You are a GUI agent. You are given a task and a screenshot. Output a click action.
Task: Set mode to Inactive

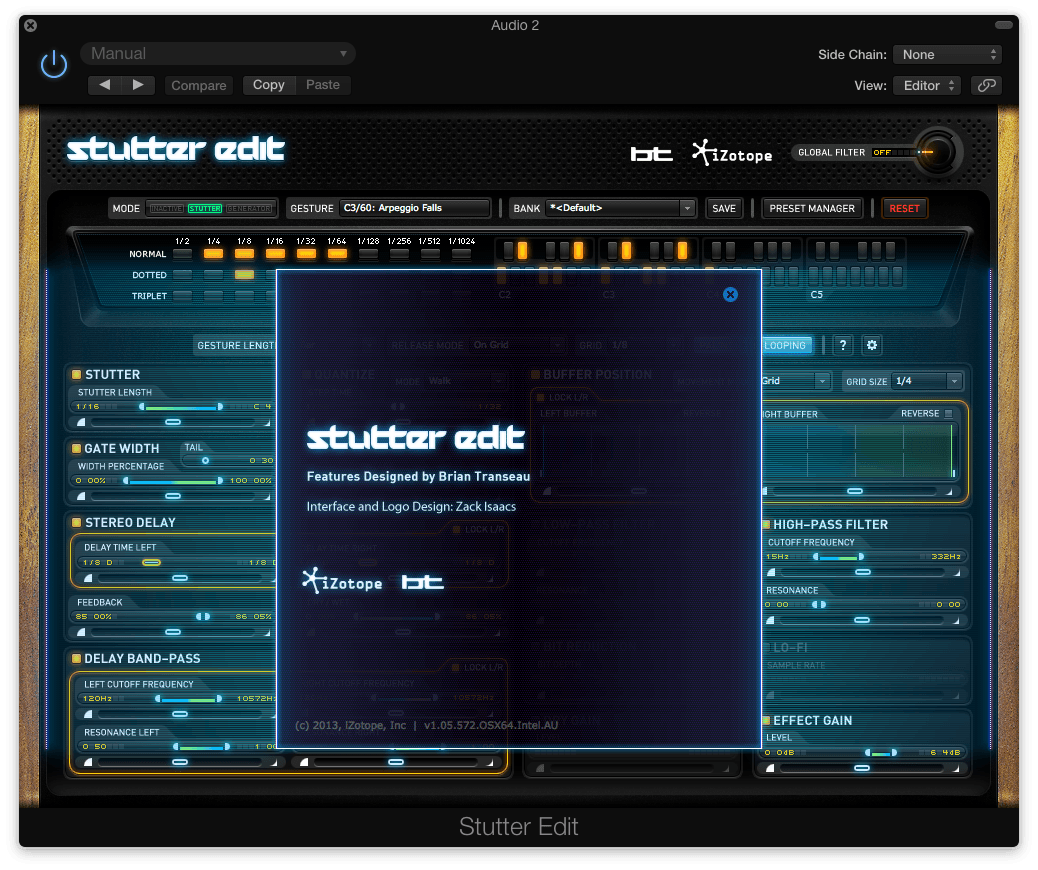[x=166, y=209]
